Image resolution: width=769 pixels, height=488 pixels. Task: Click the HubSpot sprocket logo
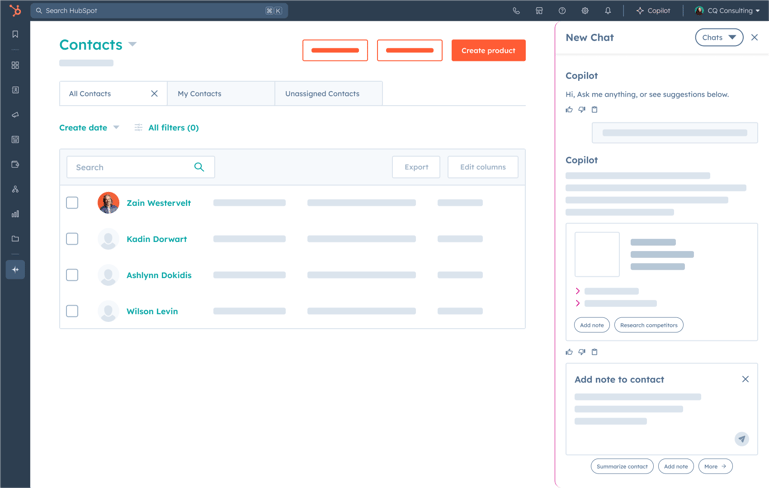[15, 10]
